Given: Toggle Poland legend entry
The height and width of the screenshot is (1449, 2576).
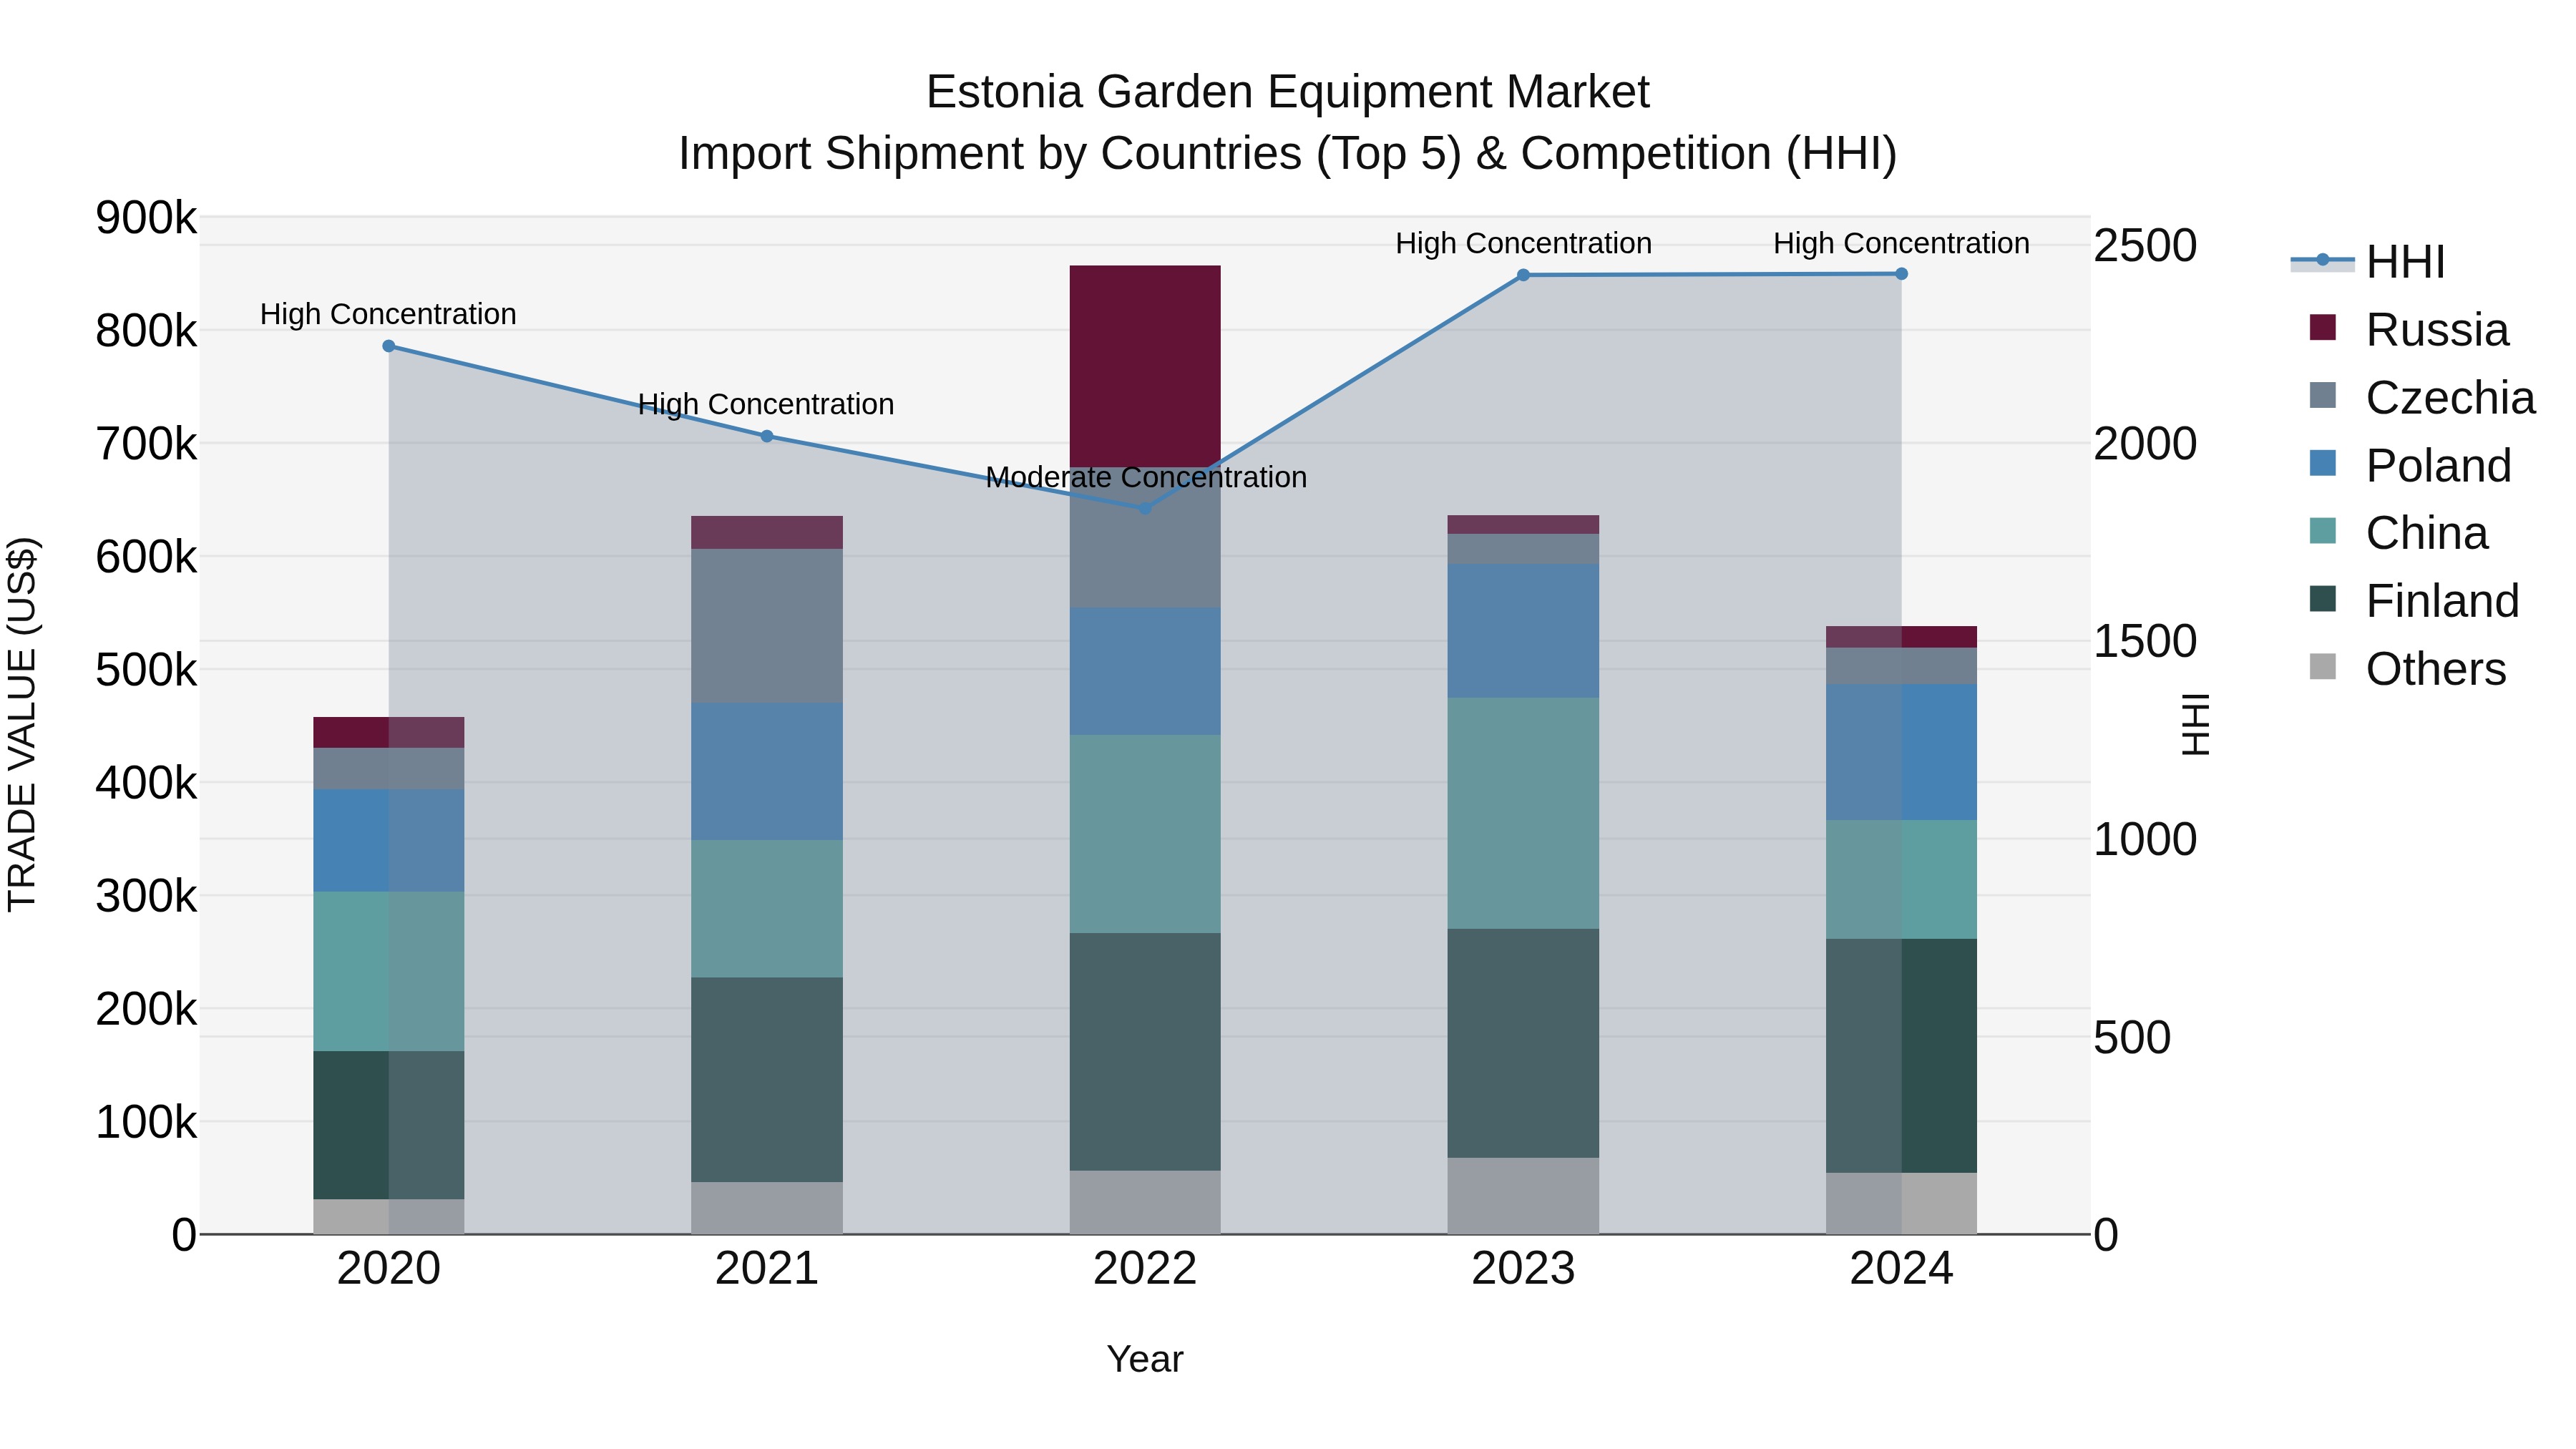Looking at the screenshot, I should click(x=2410, y=465).
